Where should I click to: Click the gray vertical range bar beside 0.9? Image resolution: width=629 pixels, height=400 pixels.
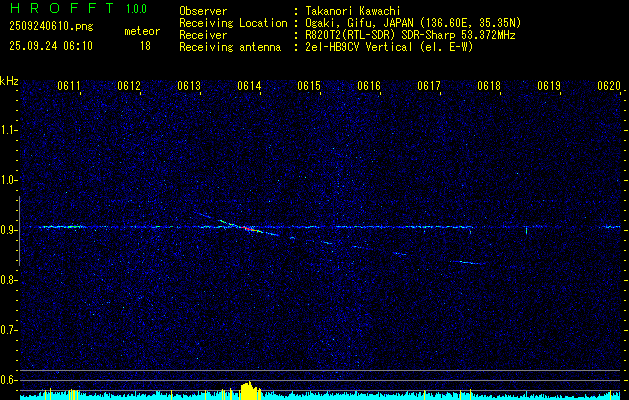coord(19,231)
